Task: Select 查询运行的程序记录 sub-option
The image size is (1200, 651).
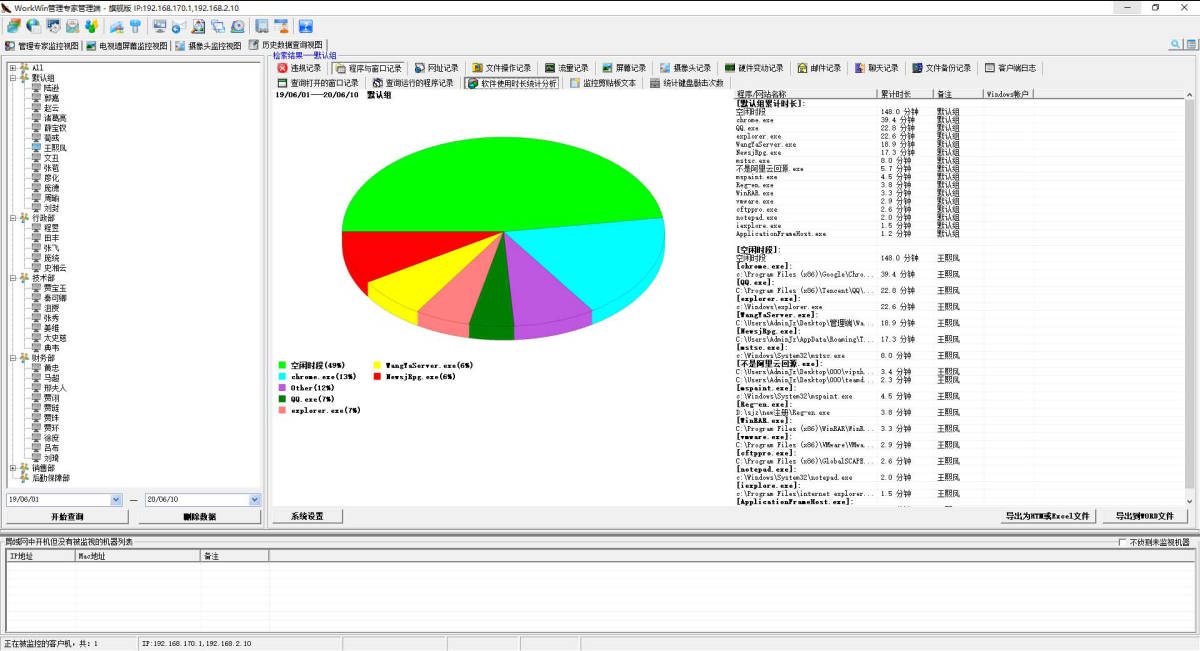Action: click(x=413, y=83)
